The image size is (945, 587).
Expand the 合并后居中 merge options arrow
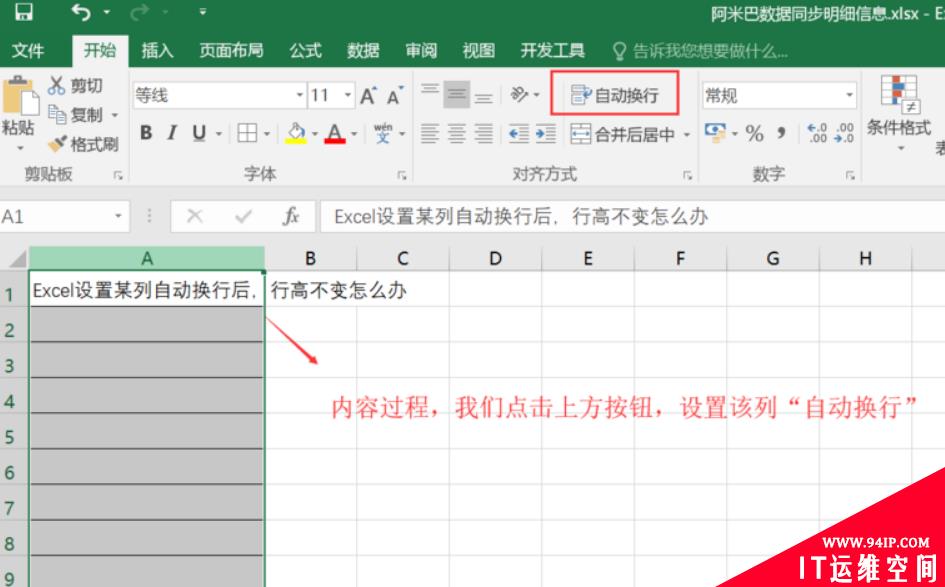click(x=686, y=134)
